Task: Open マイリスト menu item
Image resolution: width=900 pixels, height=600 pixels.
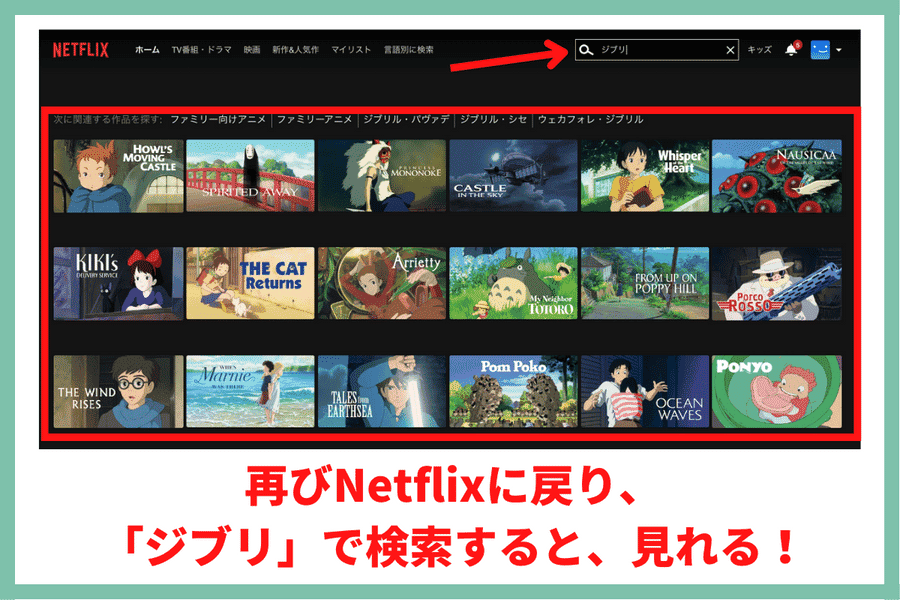Action: coord(351,50)
